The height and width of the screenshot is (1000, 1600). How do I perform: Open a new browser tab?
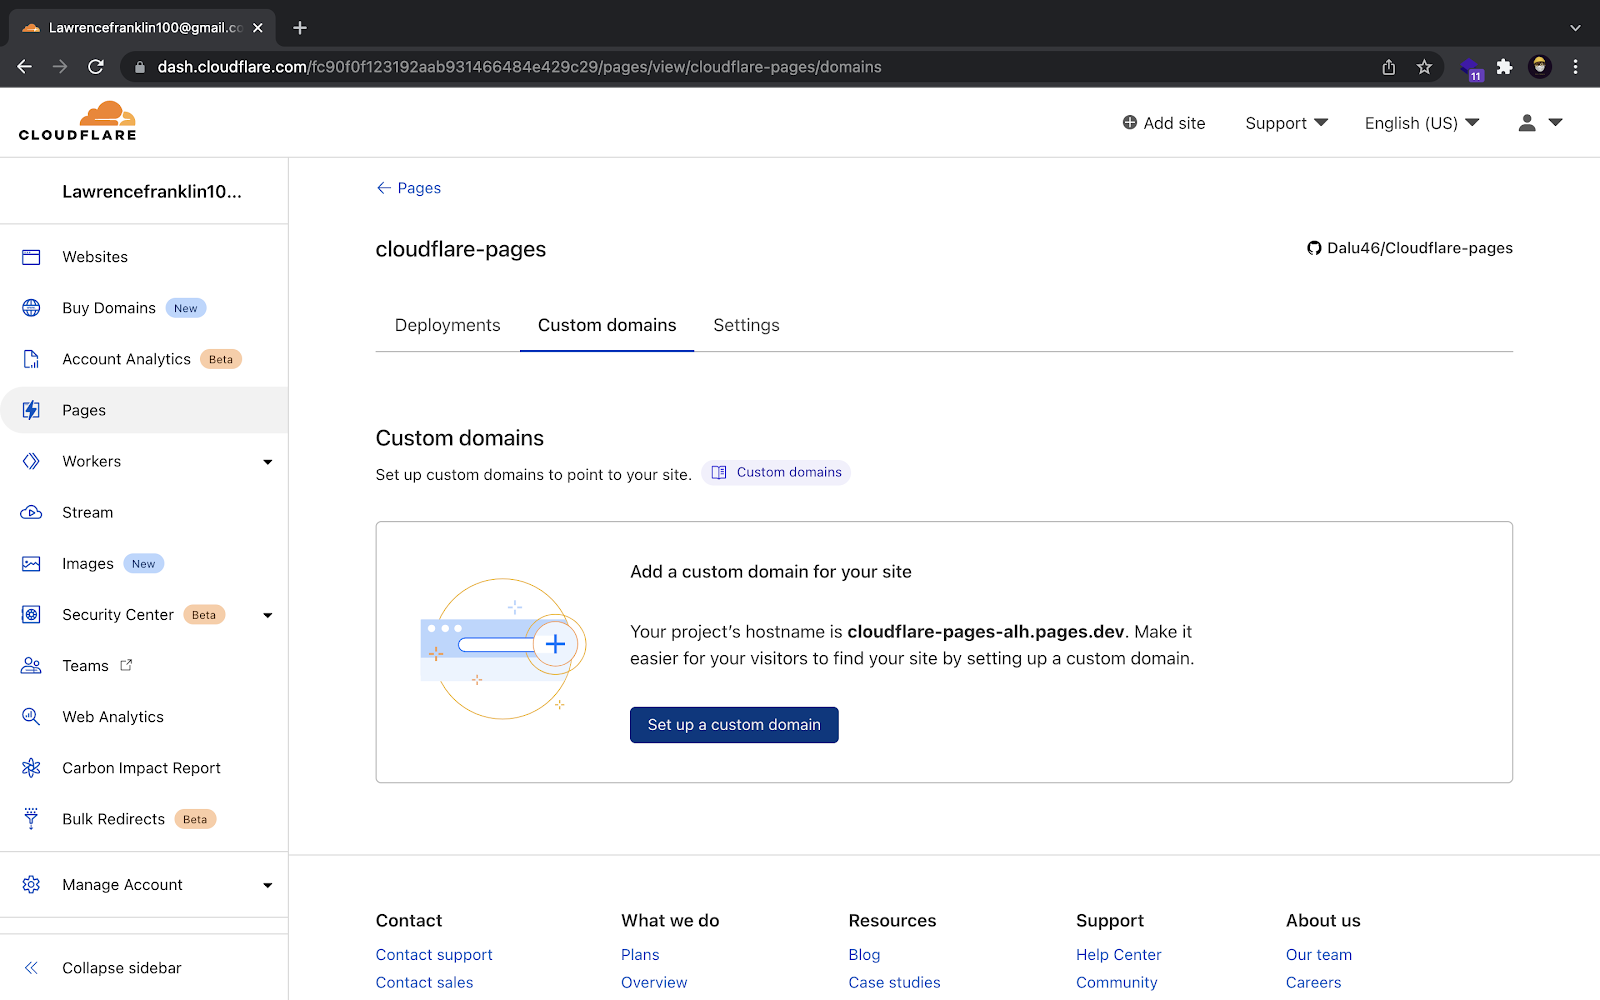[x=300, y=28]
